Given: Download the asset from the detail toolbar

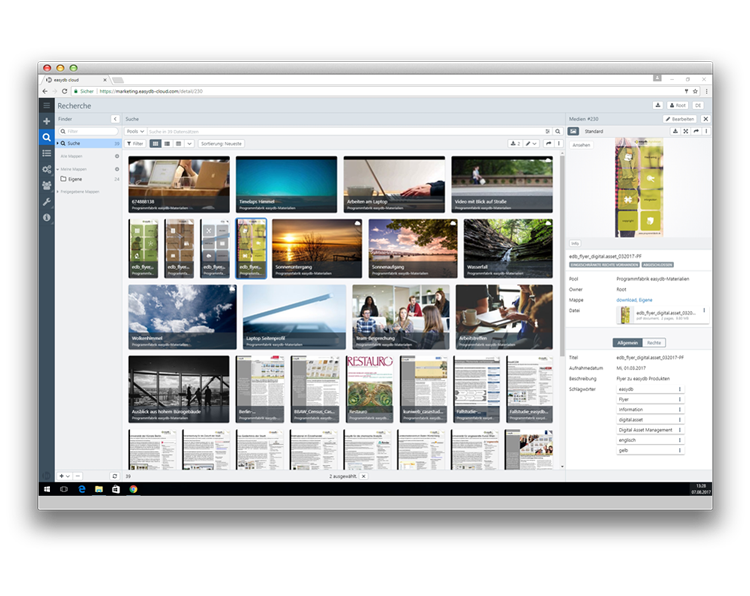Looking at the screenshot, I should pyautogui.click(x=675, y=131).
